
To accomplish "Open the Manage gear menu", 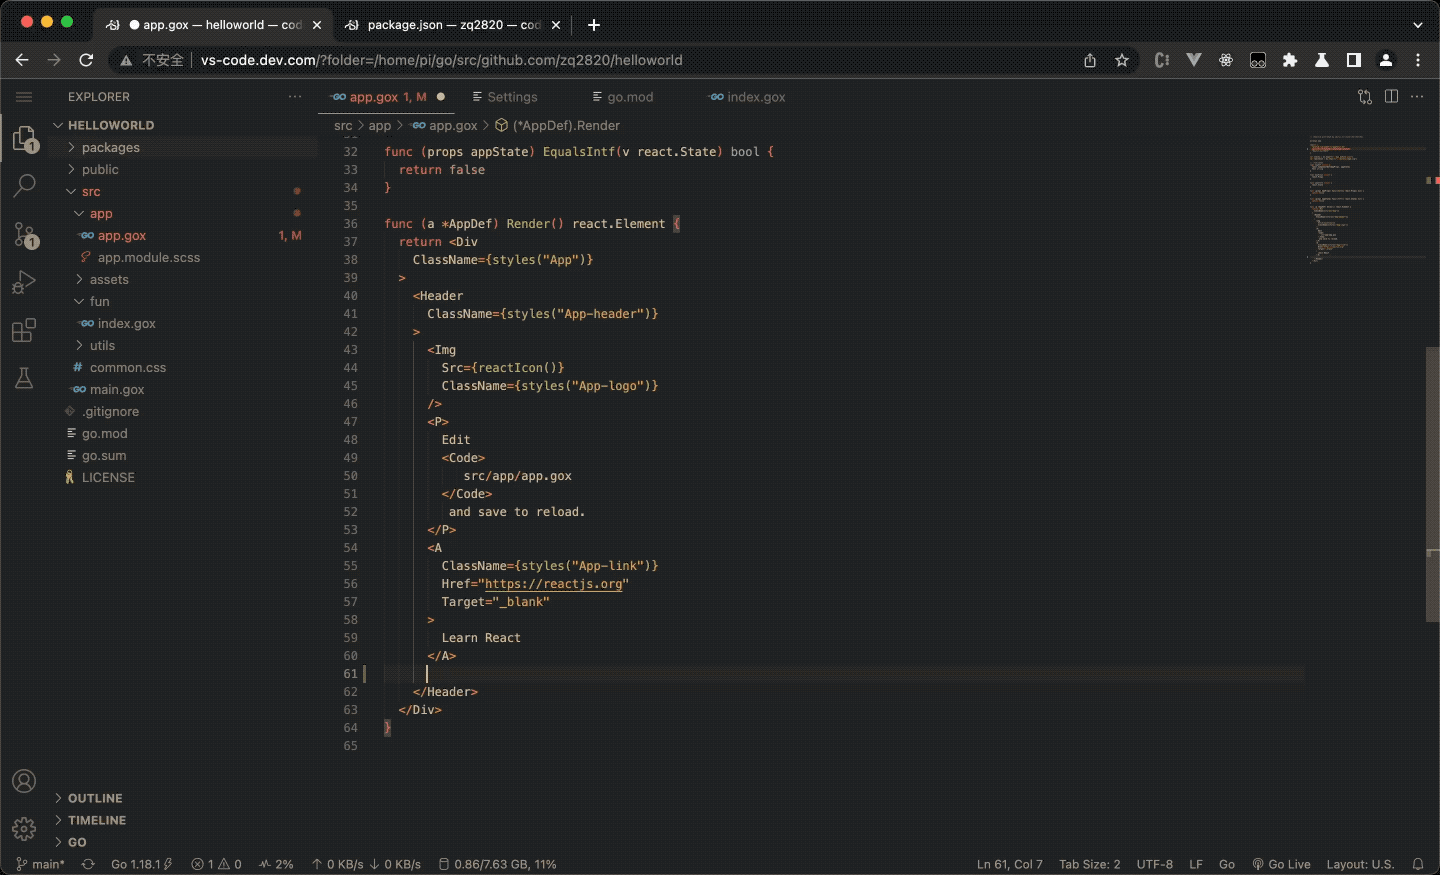I will 24,828.
